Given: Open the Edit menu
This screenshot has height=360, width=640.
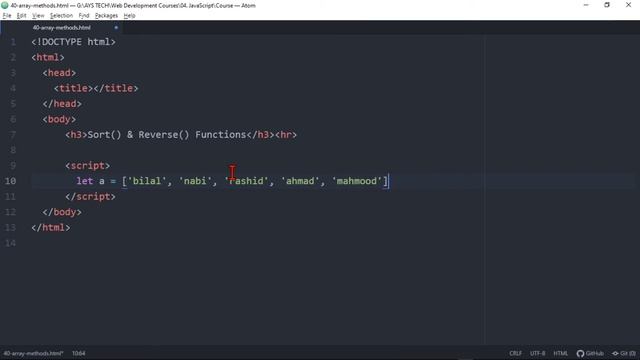Looking at the screenshot, I should 21,16.
